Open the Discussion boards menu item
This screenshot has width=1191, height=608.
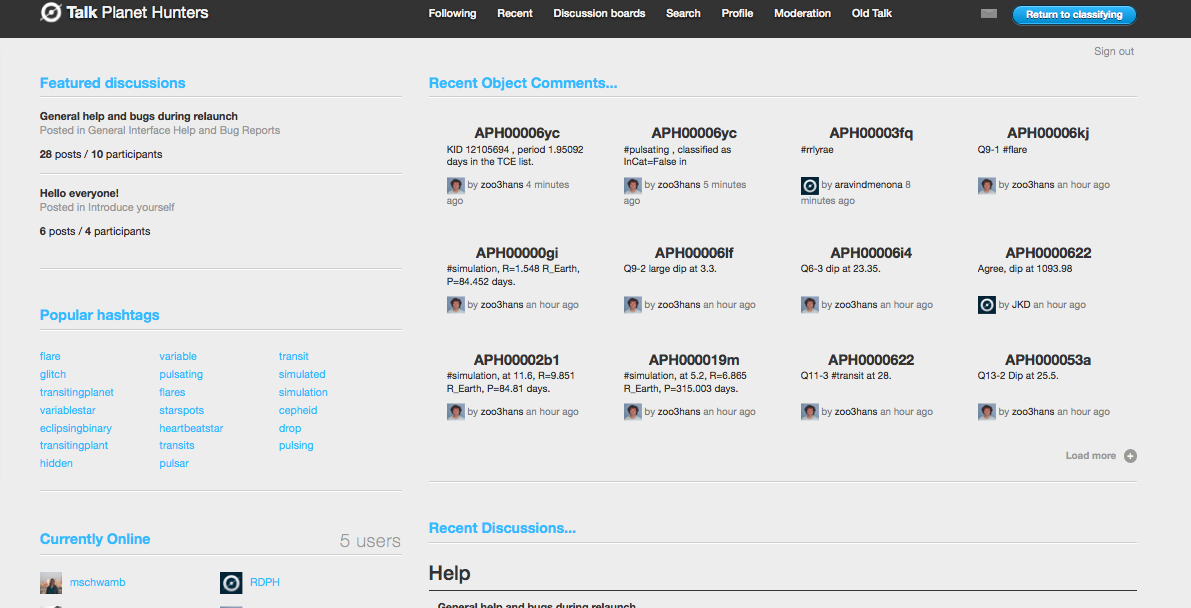(599, 13)
